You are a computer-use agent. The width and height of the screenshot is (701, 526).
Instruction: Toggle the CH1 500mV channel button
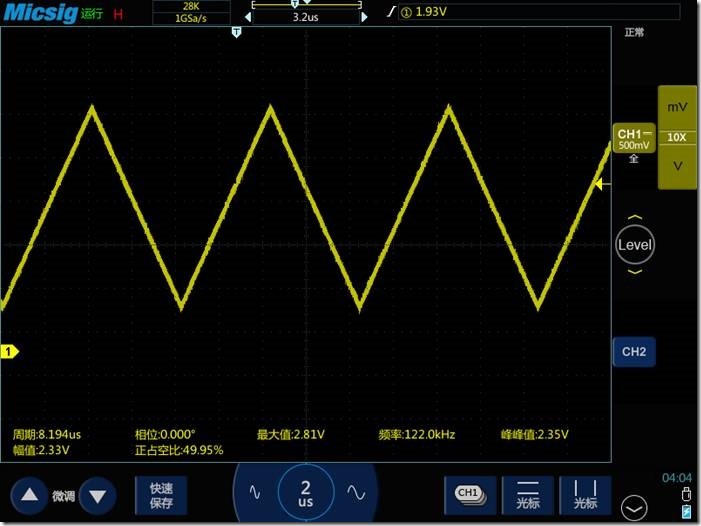click(x=633, y=139)
